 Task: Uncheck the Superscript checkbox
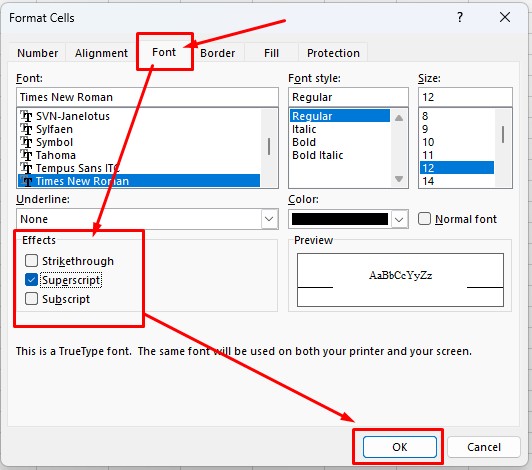[x=31, y=280]
